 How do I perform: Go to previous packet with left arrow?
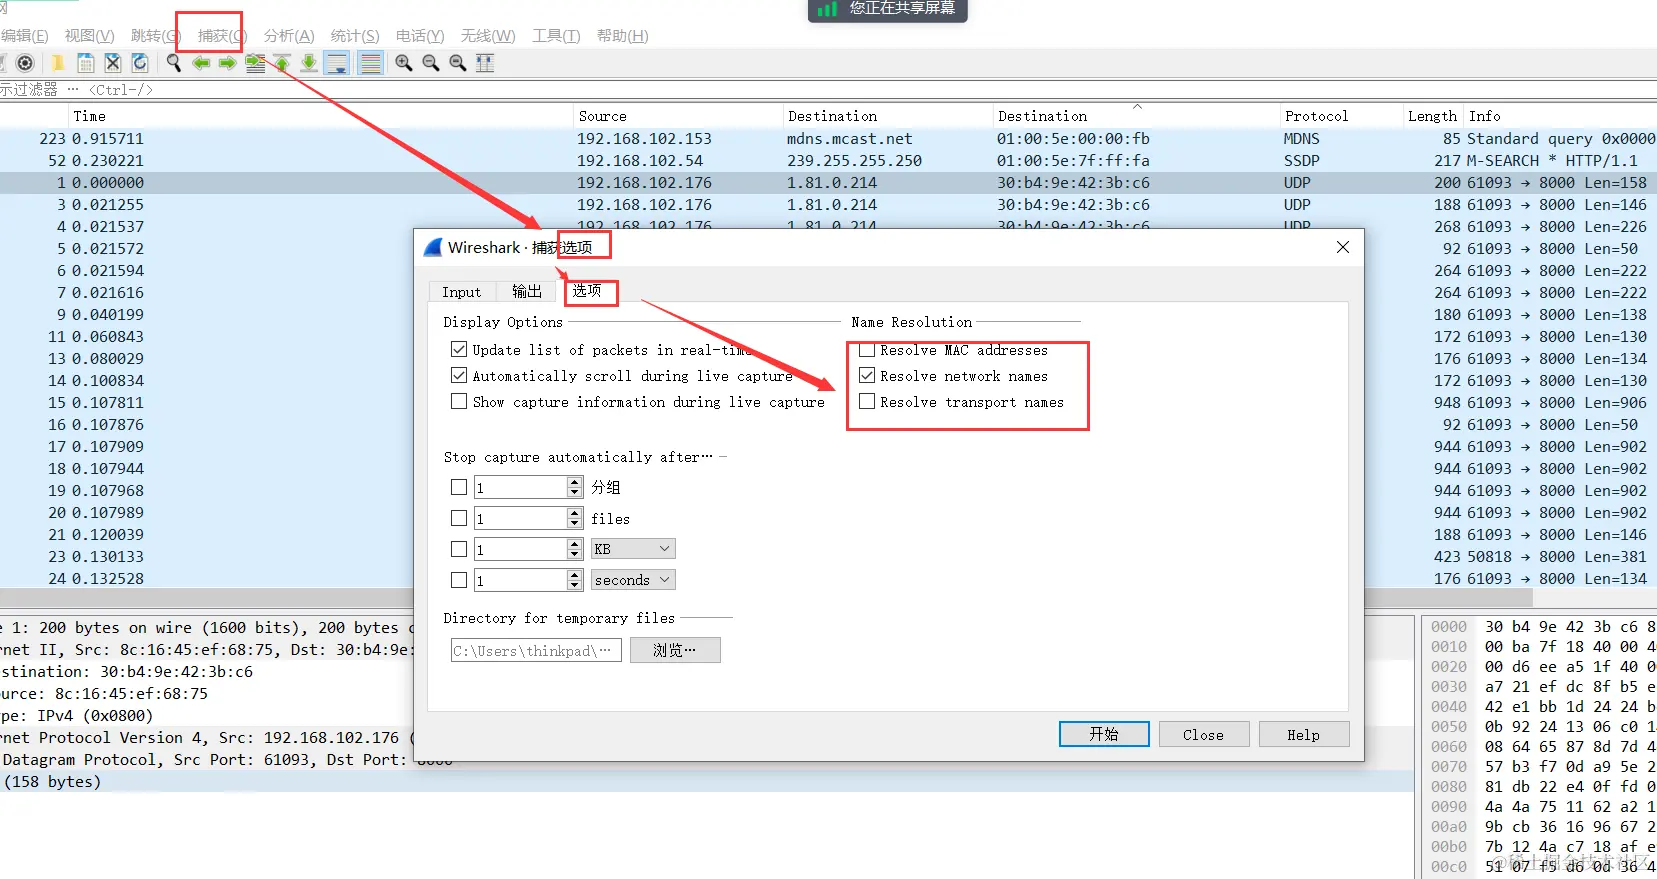201,63
